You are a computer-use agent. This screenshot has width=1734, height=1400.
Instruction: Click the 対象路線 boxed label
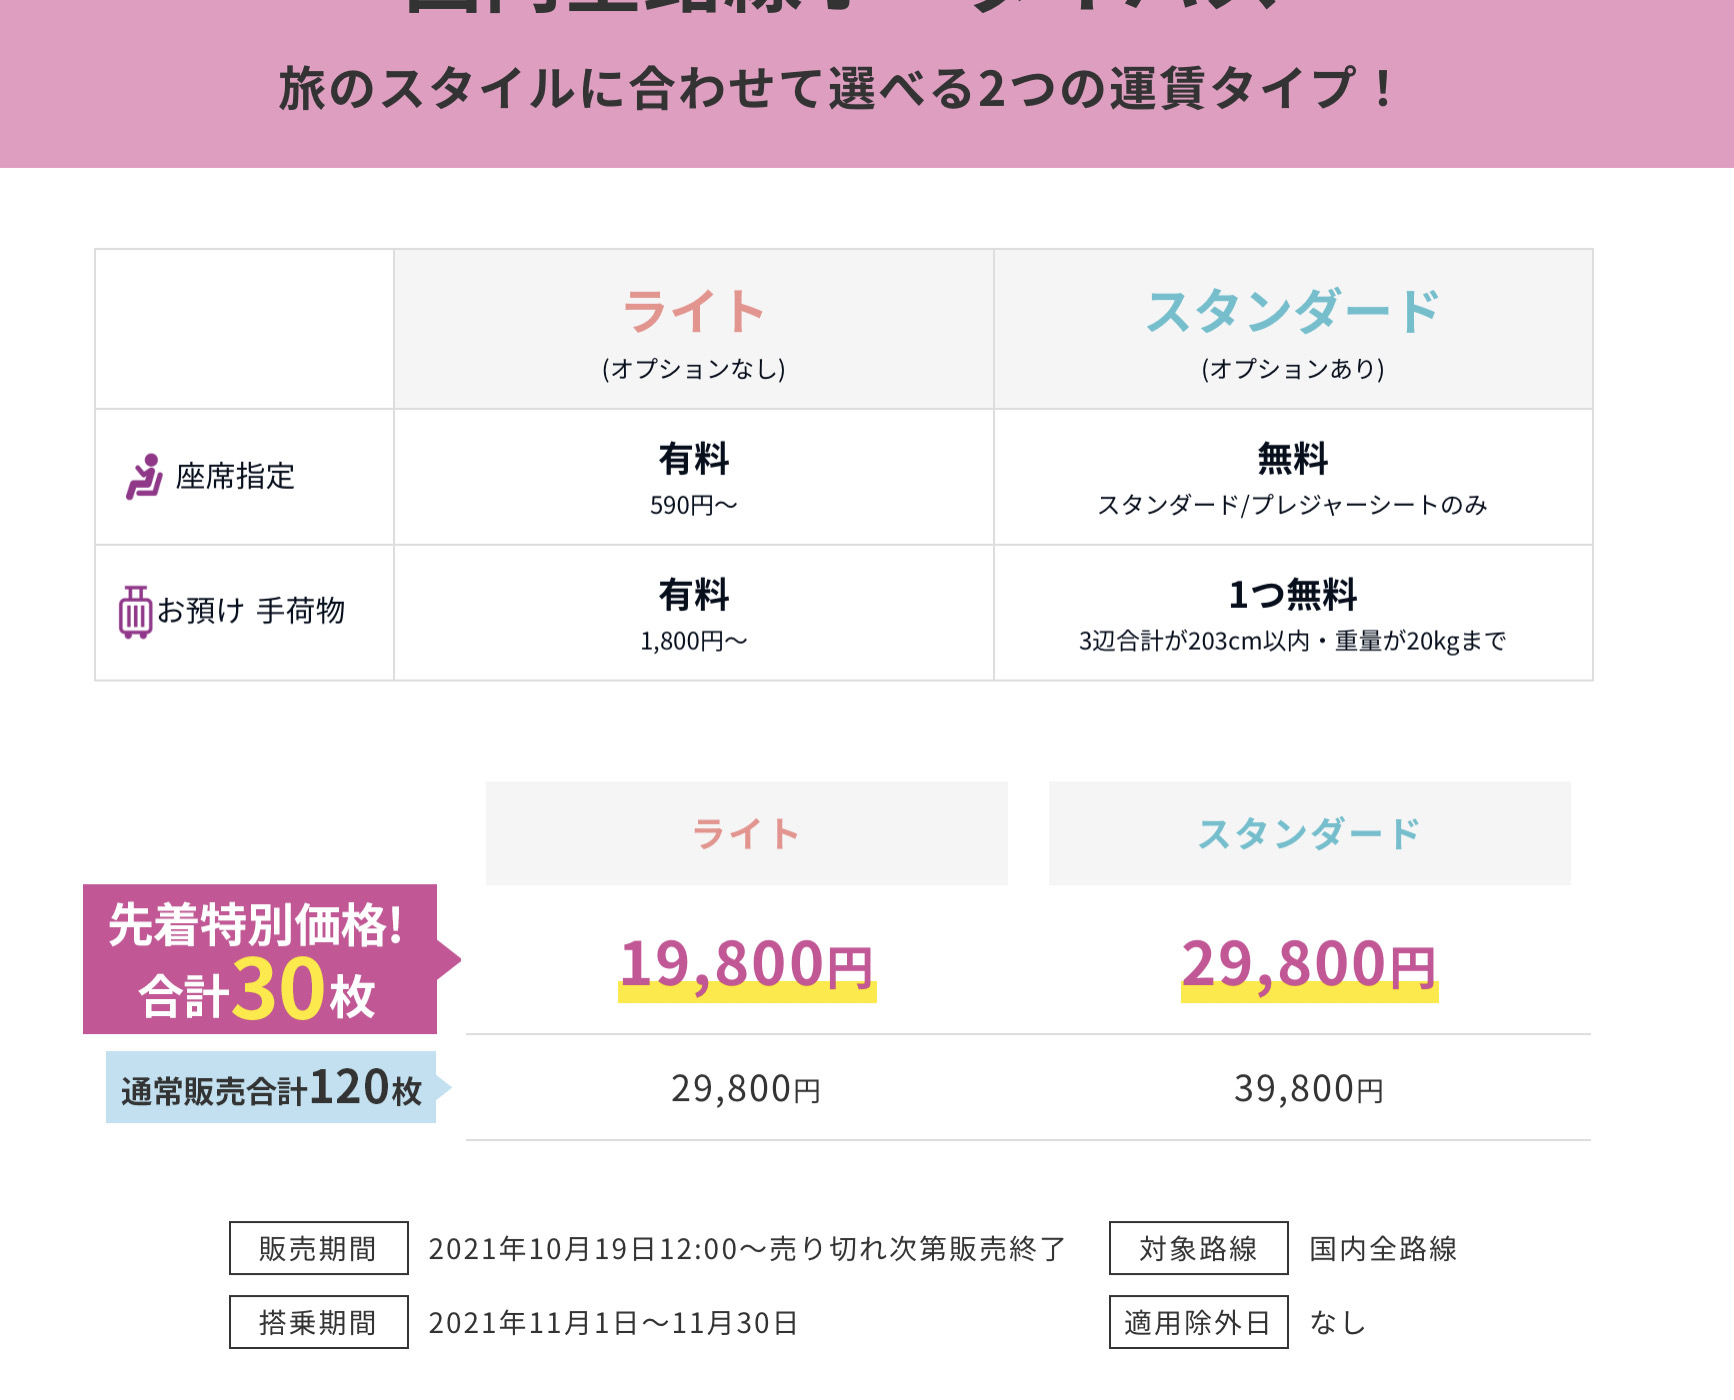pos(1199,1248)
